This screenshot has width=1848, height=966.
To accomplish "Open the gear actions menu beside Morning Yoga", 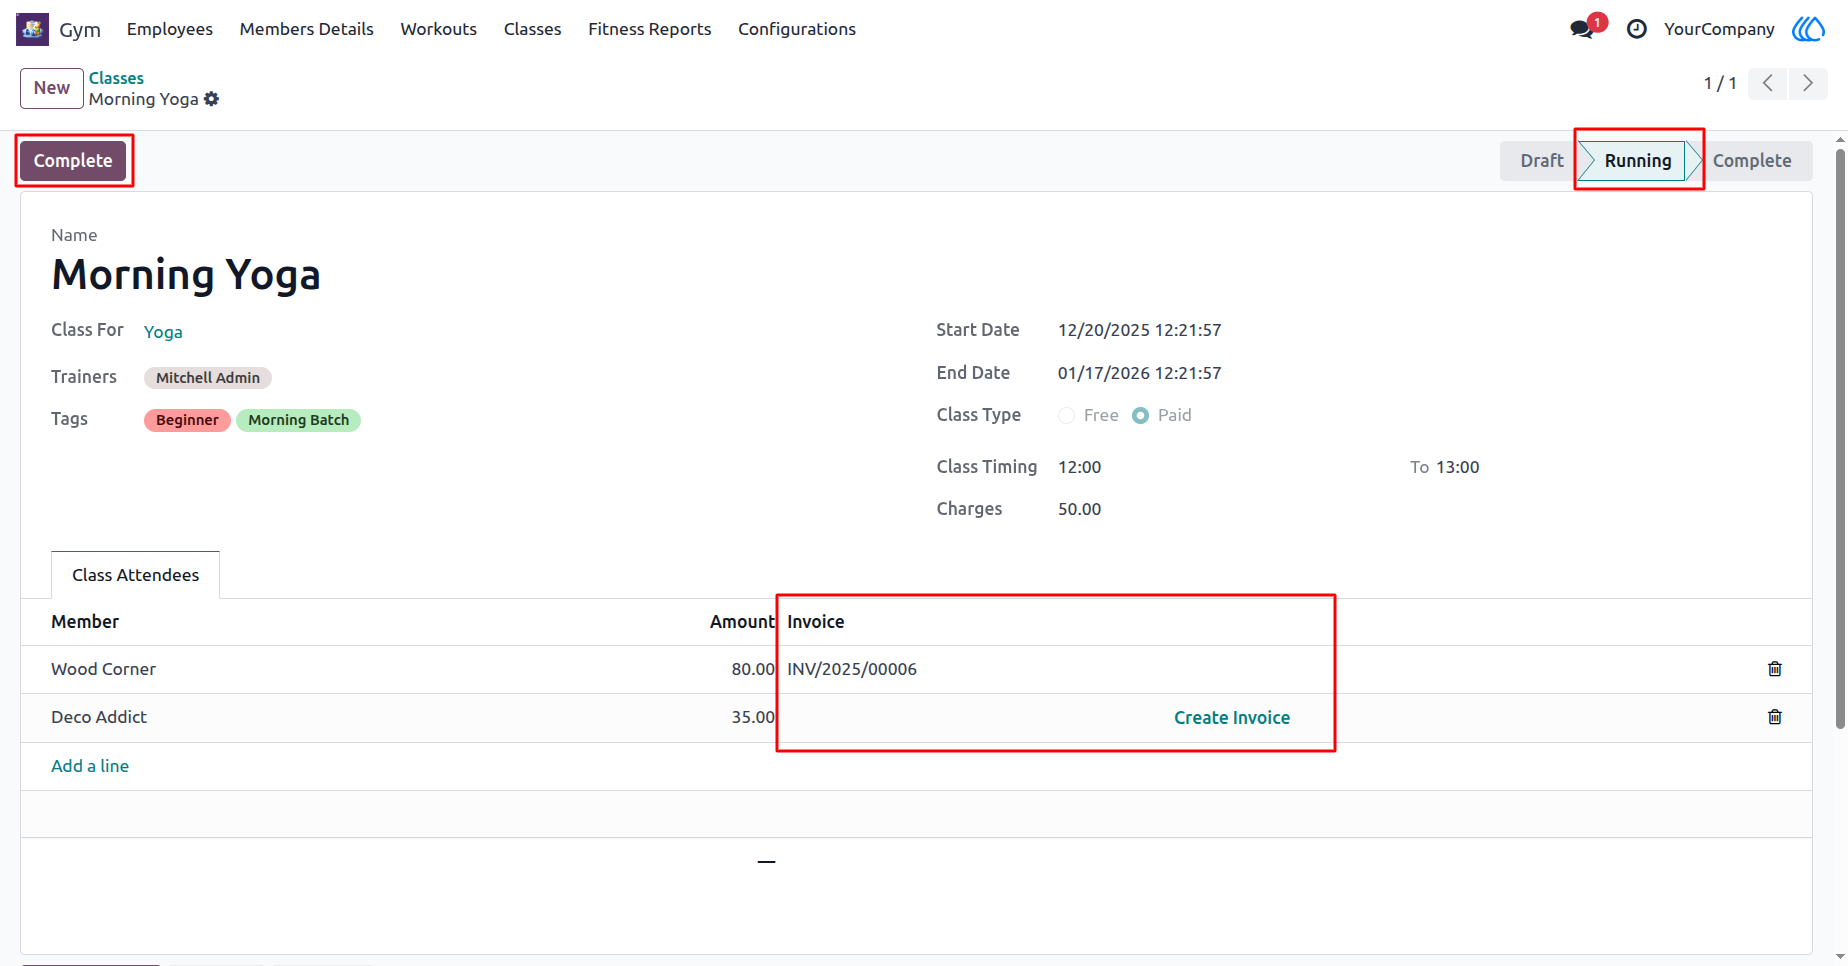I will coord(211,99).
